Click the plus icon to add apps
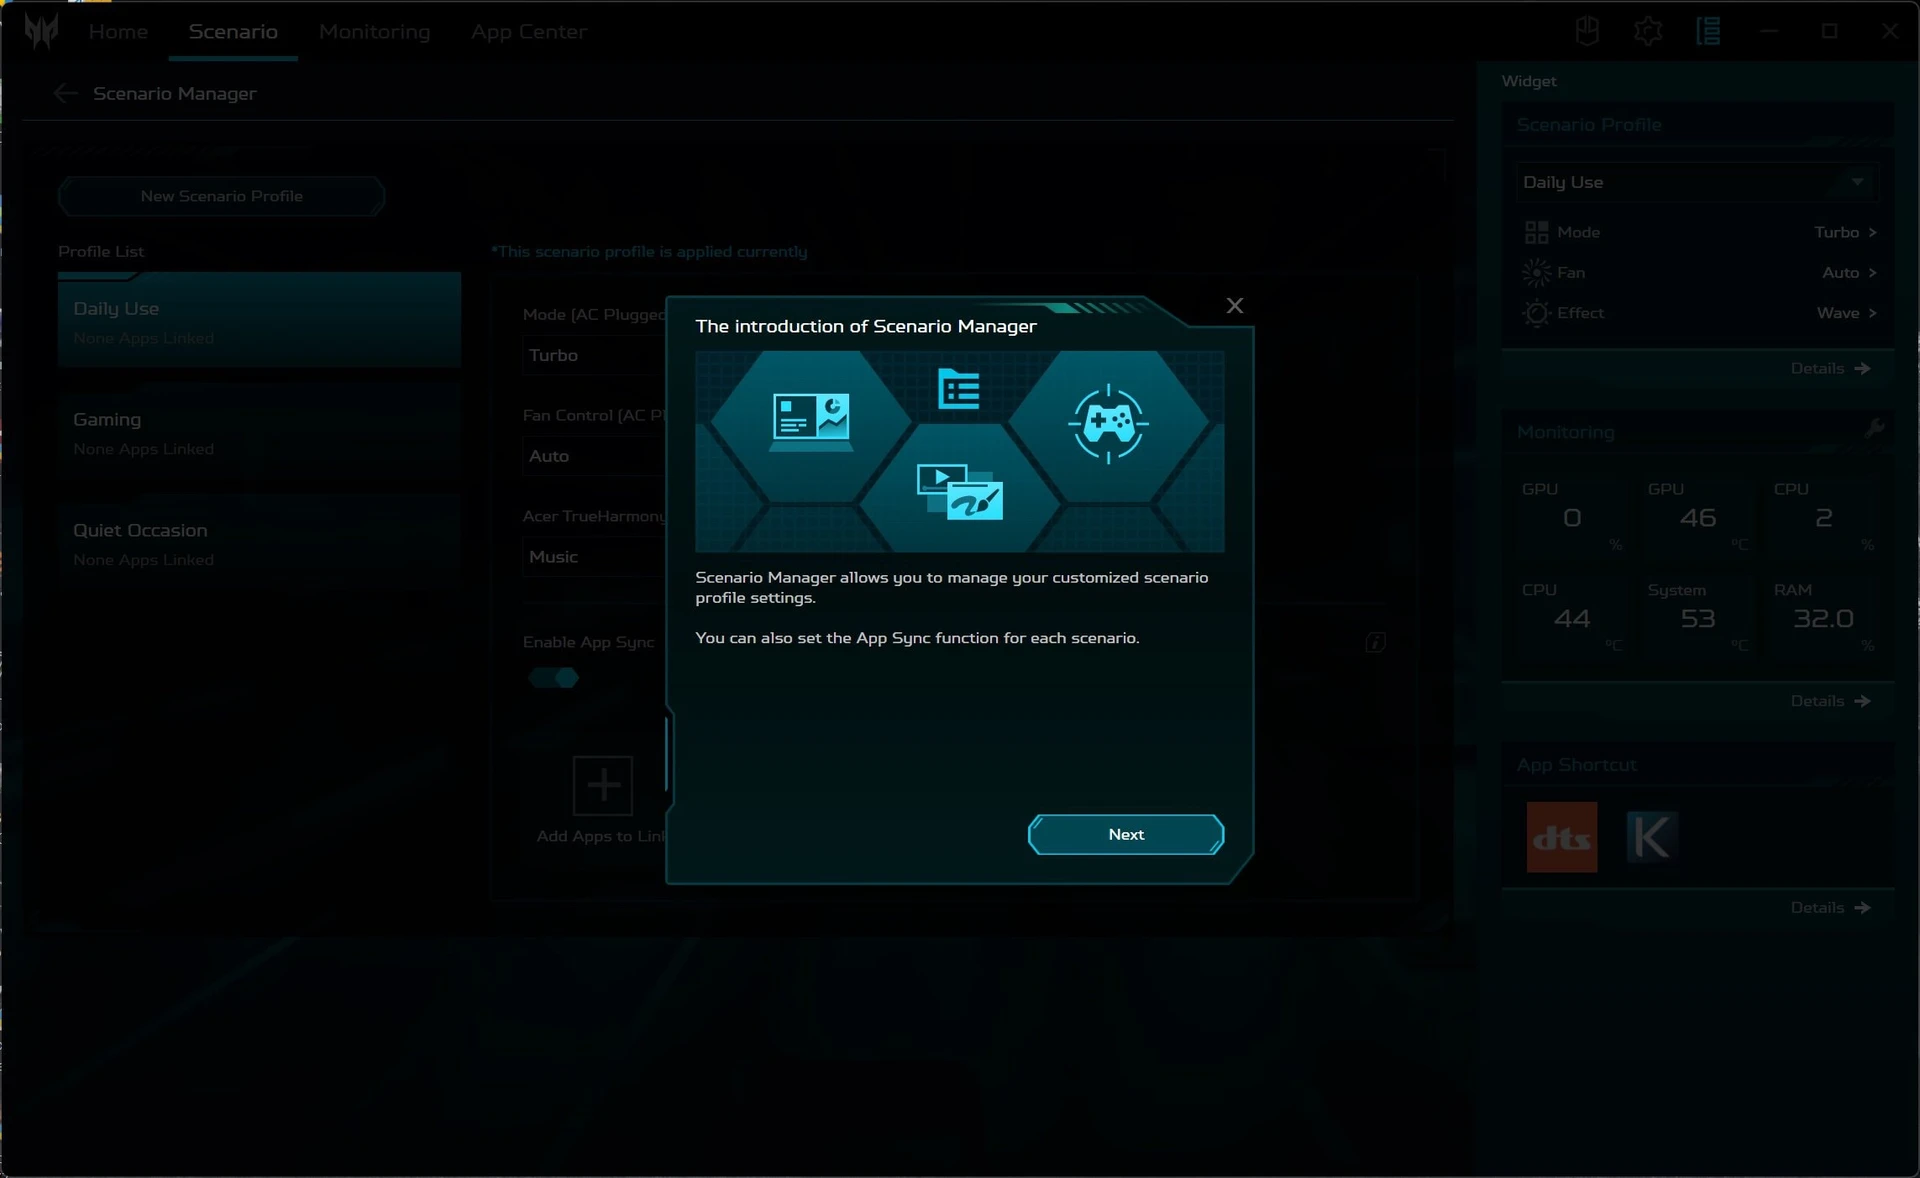Image resolution: width=1920 pixels, height=1178 pixels. (603, 786)
